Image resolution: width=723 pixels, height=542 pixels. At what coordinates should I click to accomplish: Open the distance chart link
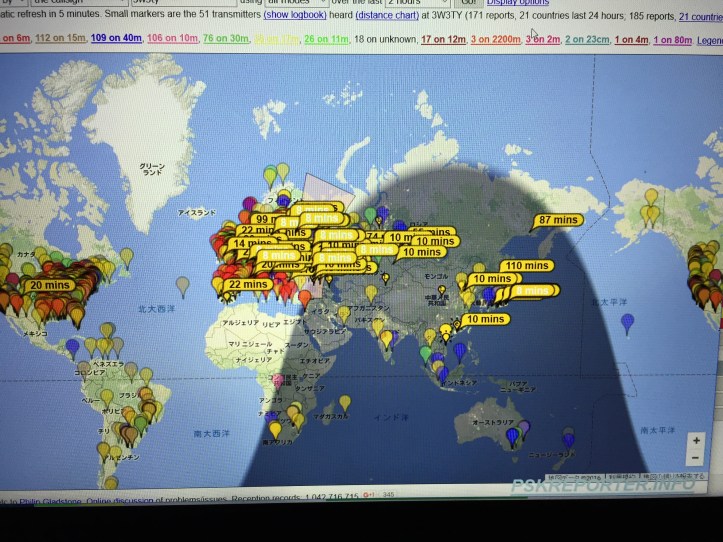388,17
